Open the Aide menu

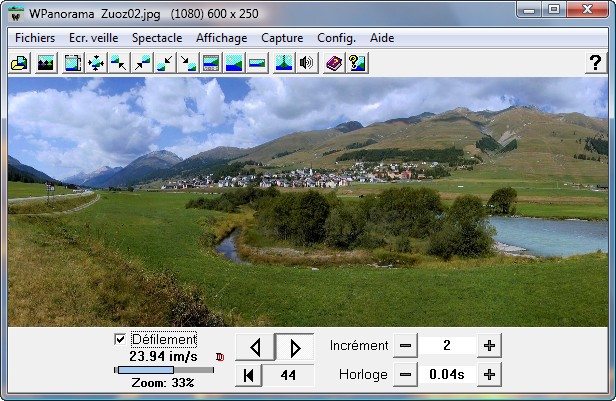pos(382,38)
